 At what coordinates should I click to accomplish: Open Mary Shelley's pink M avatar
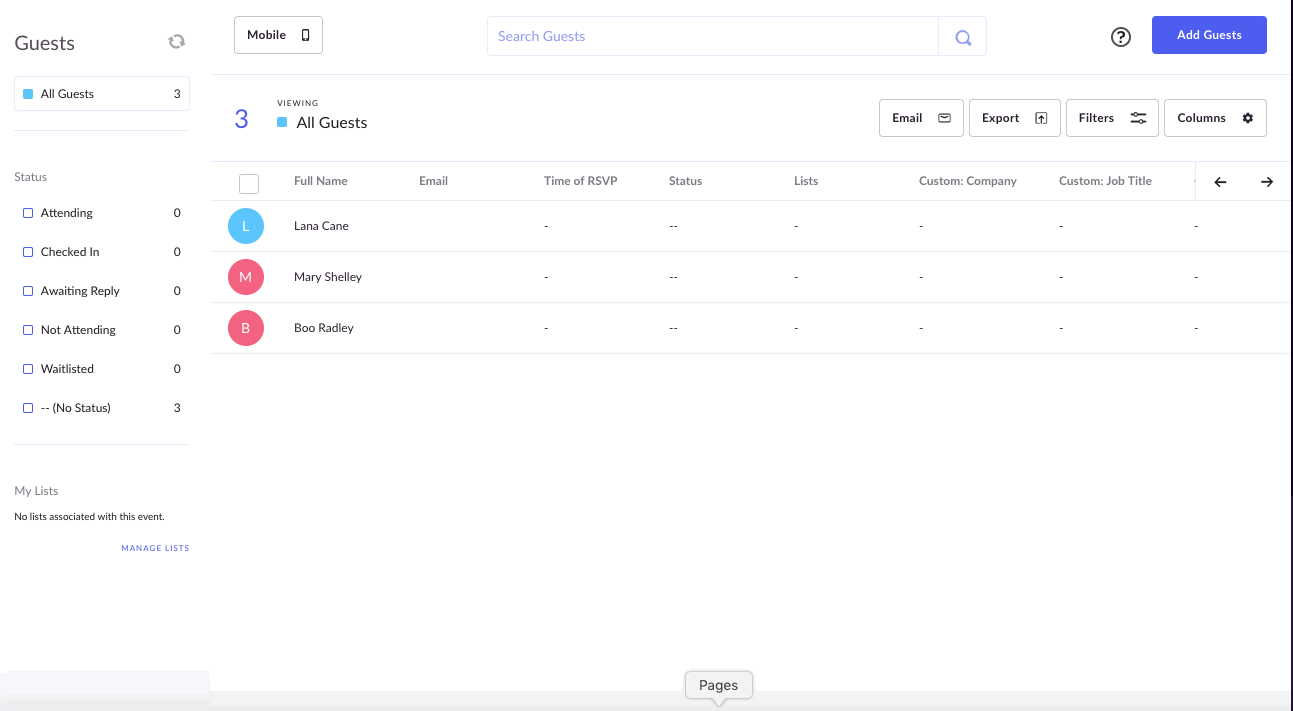[246, 277]
